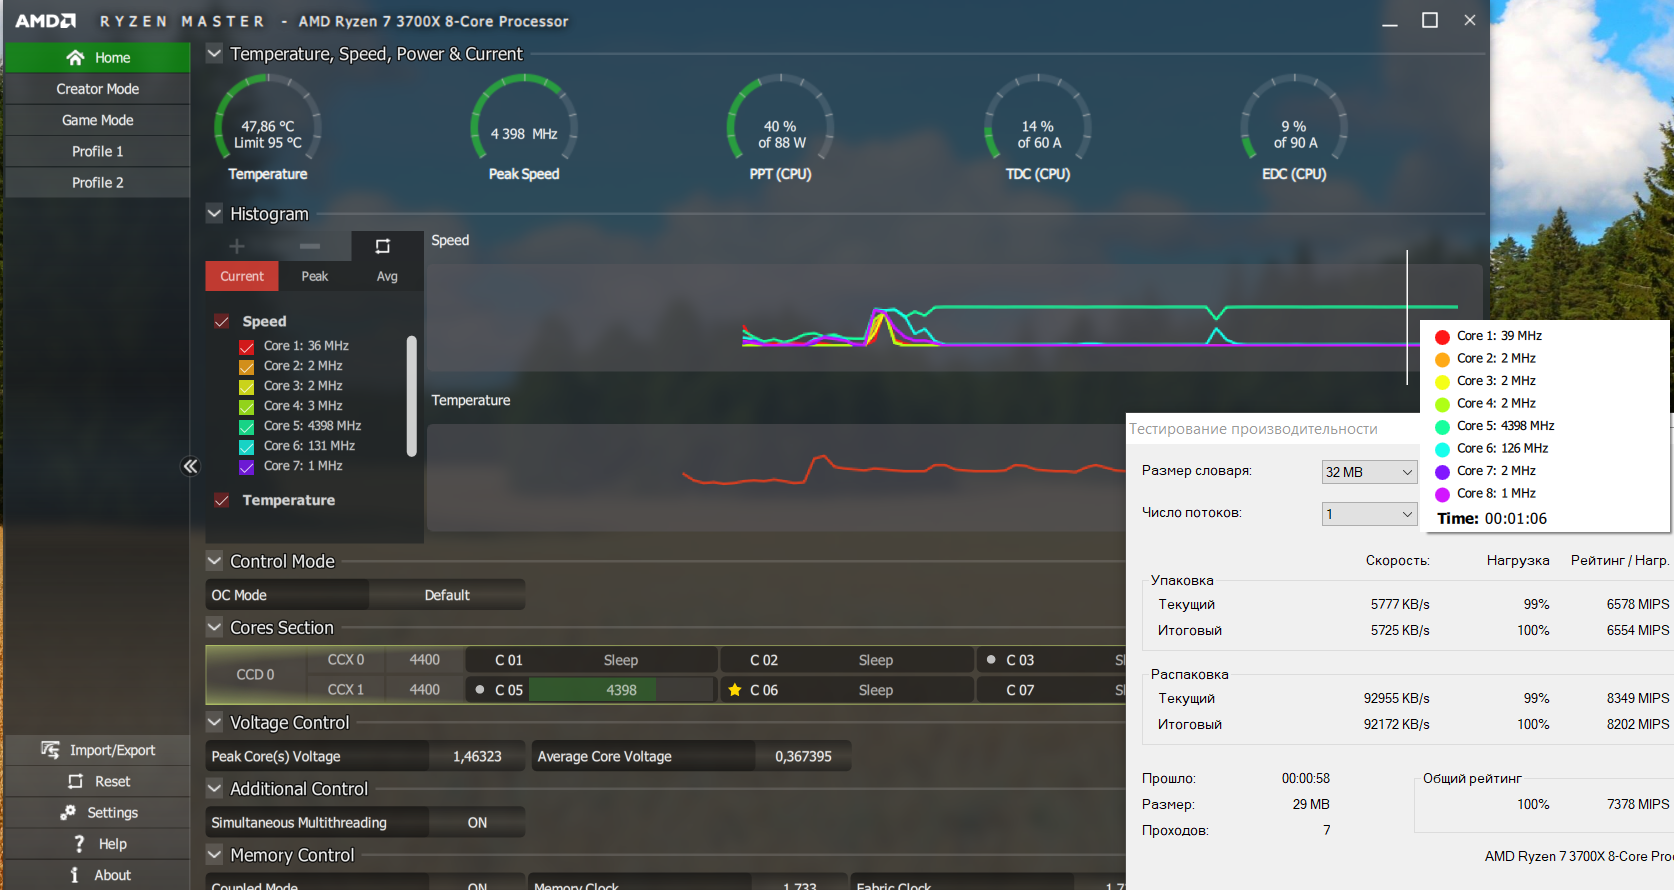
Task: Click the EDC (CPU) gauge
Action: (x=1294, y=127)
